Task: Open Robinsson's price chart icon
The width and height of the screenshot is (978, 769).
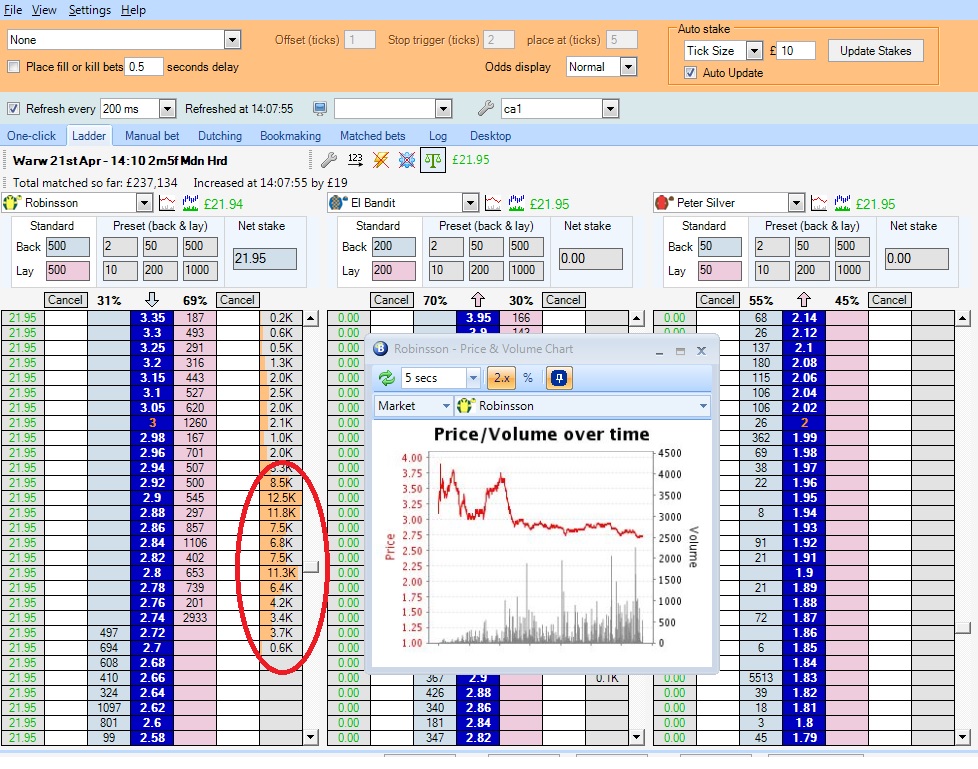Action: [x=167, y=204]
